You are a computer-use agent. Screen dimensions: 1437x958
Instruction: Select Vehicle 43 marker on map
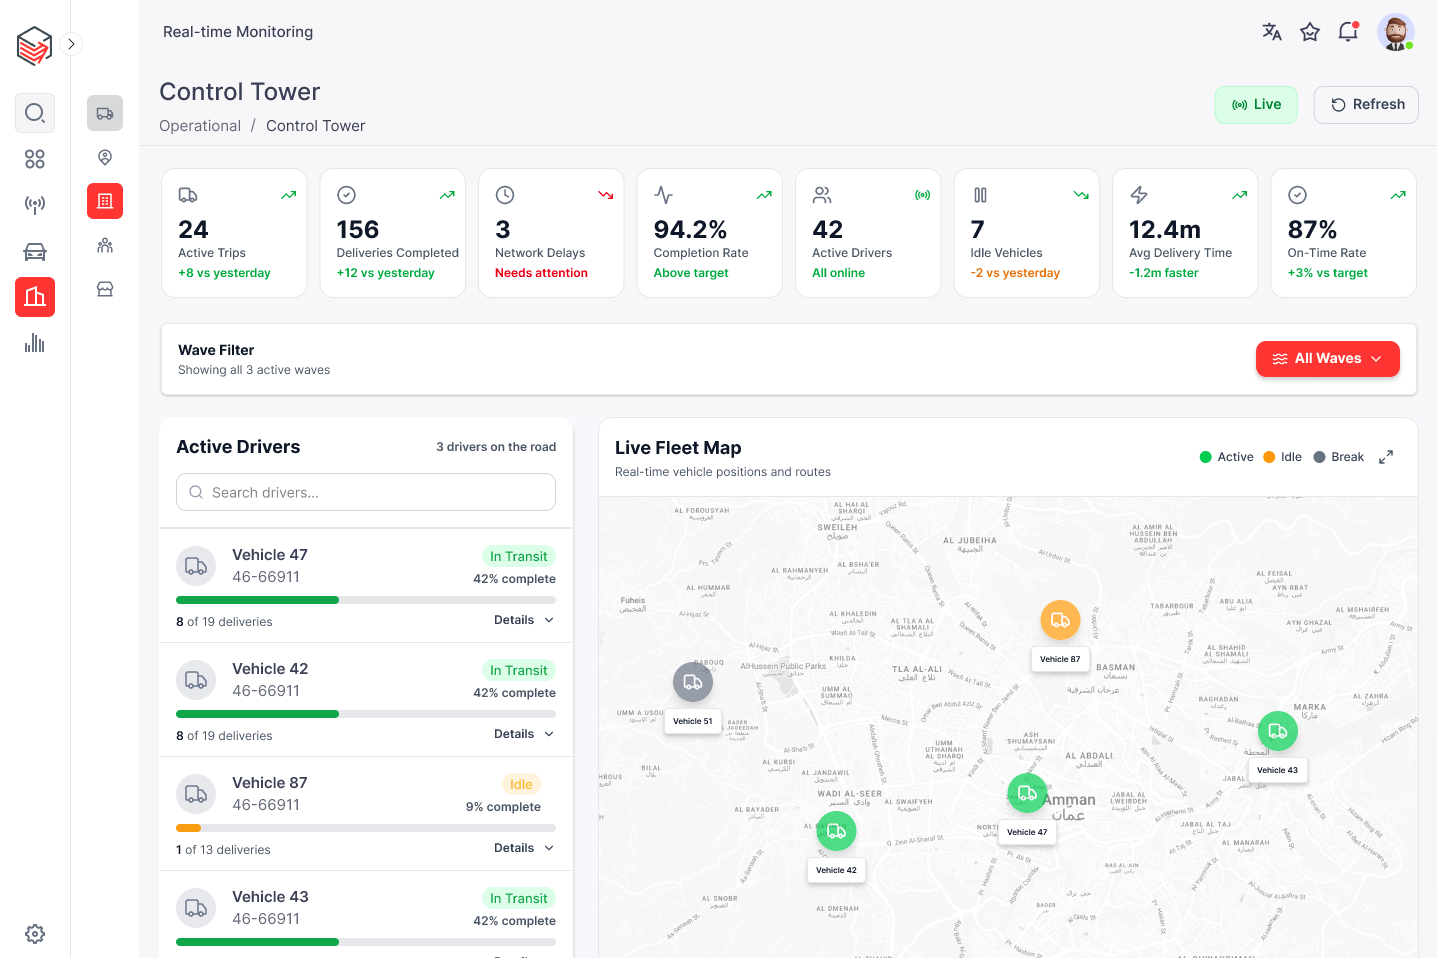pyautogui.click(x=1278, y=731)
